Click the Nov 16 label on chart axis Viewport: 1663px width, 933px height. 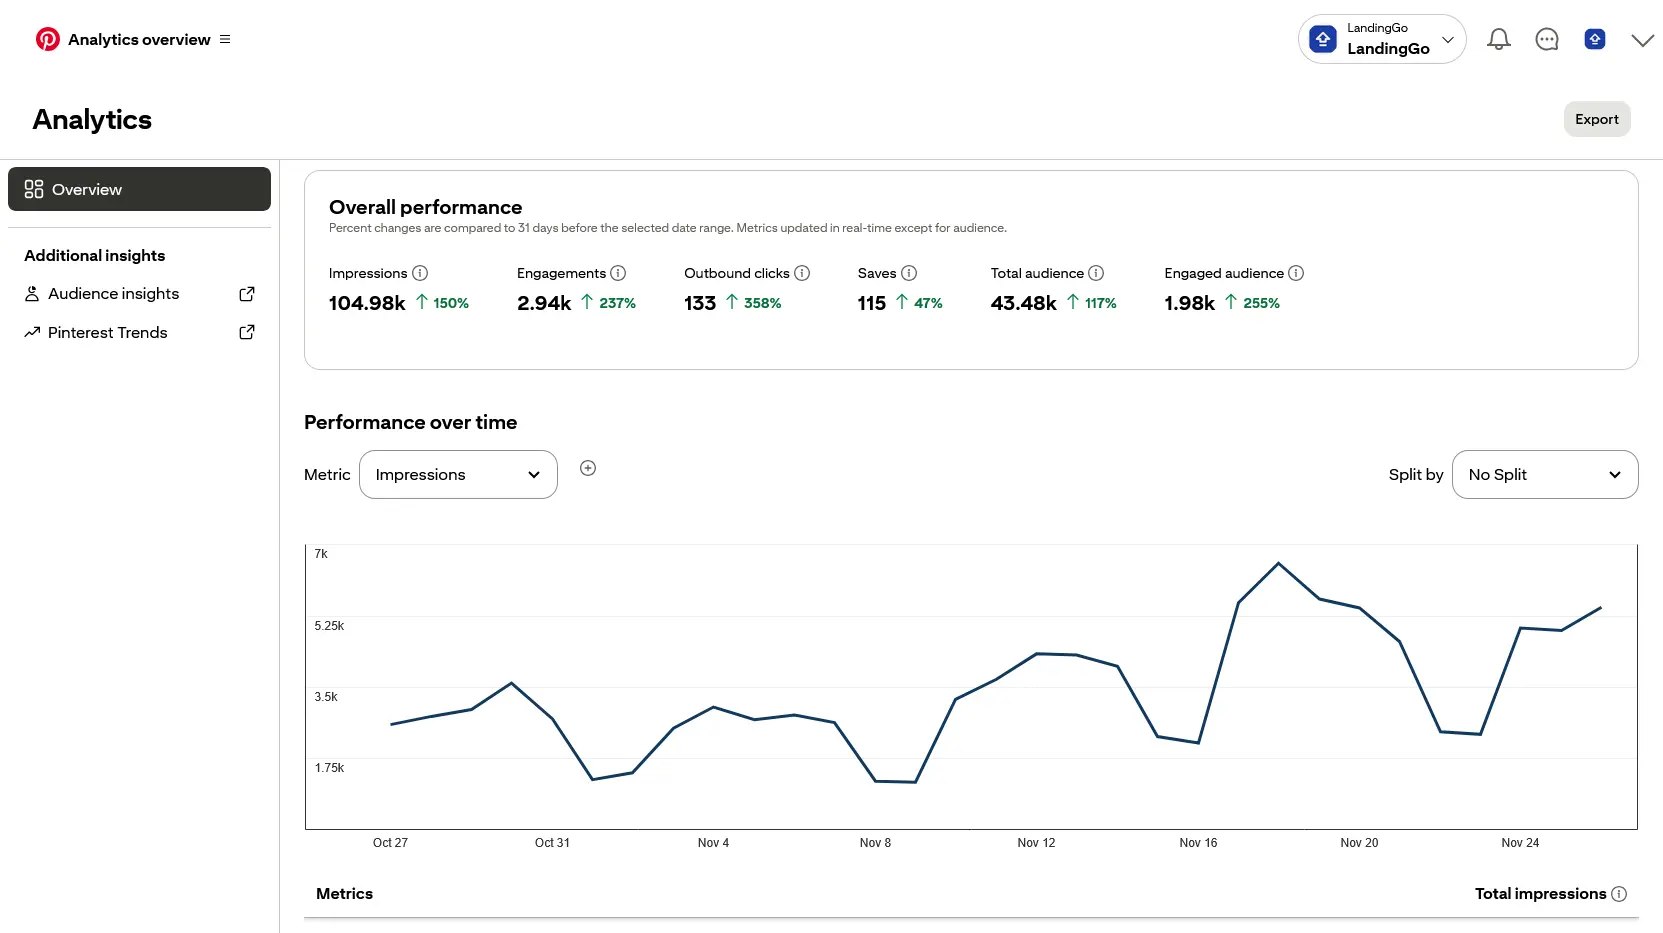(x=1198, y=843)
